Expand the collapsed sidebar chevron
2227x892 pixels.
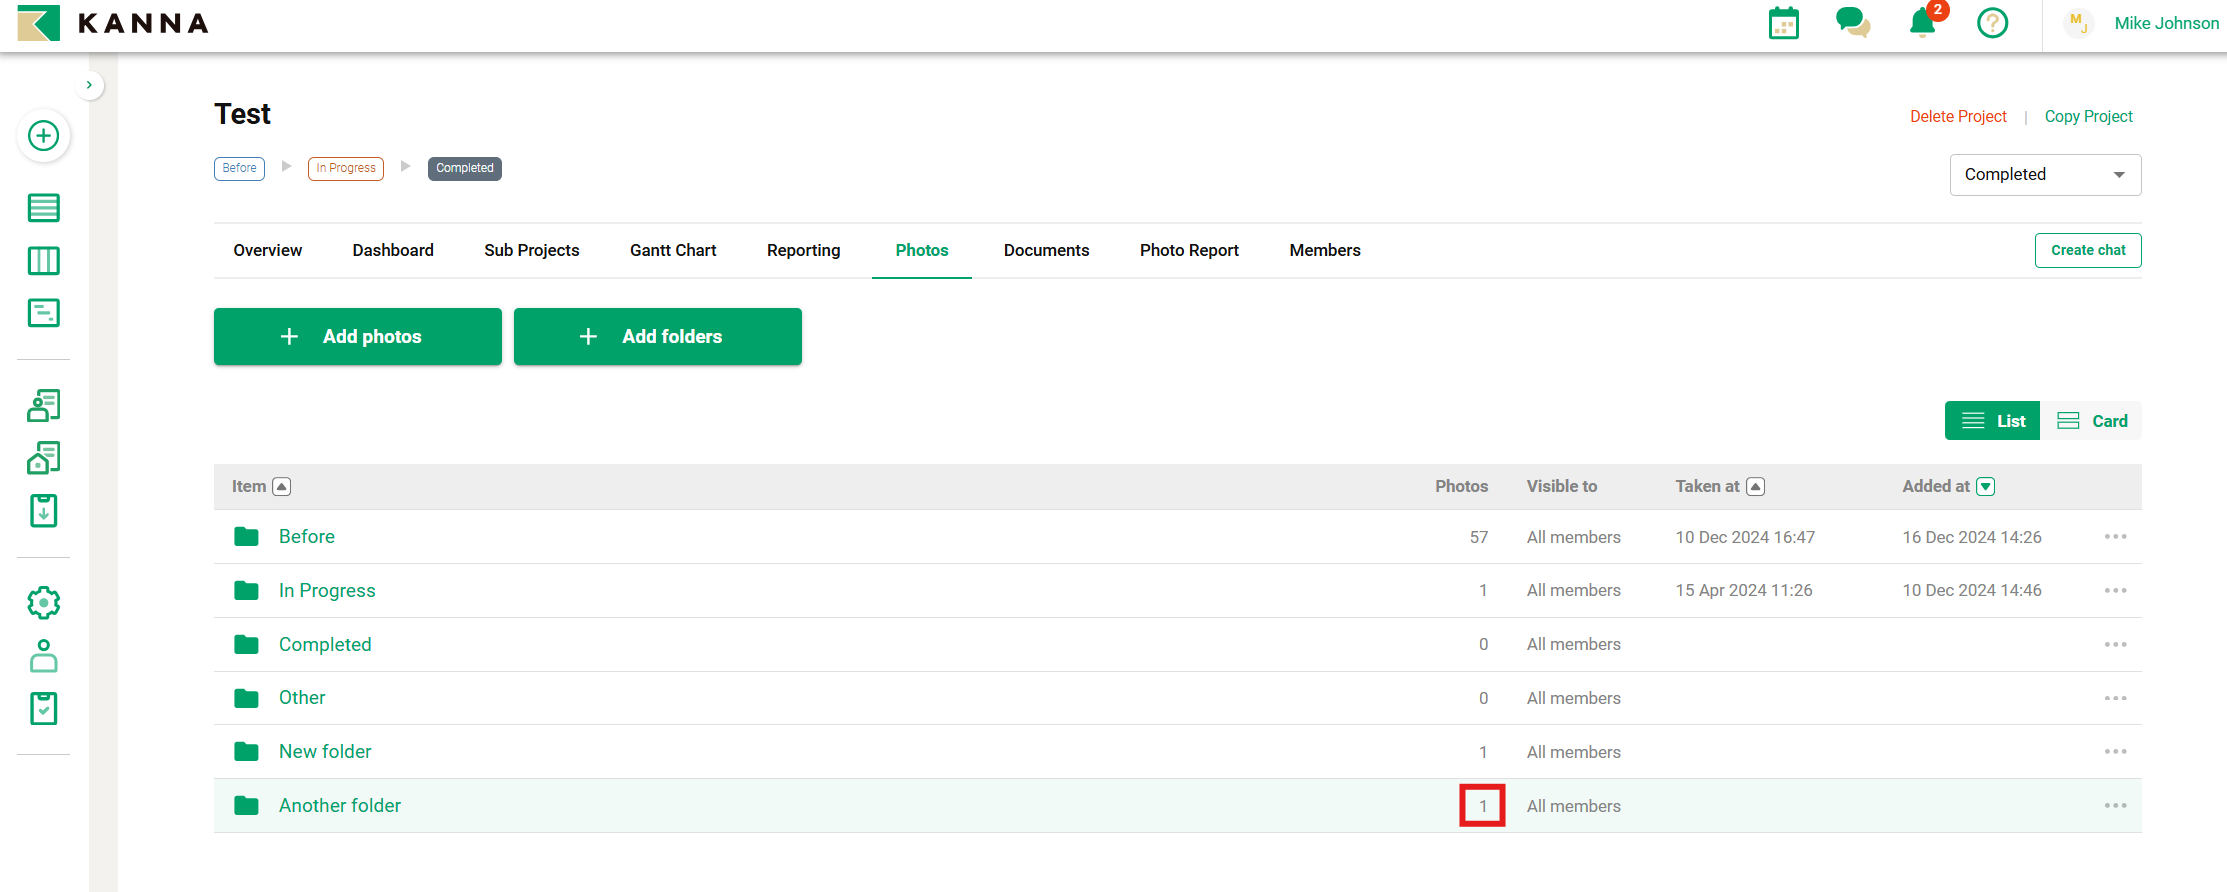point(89,85)
